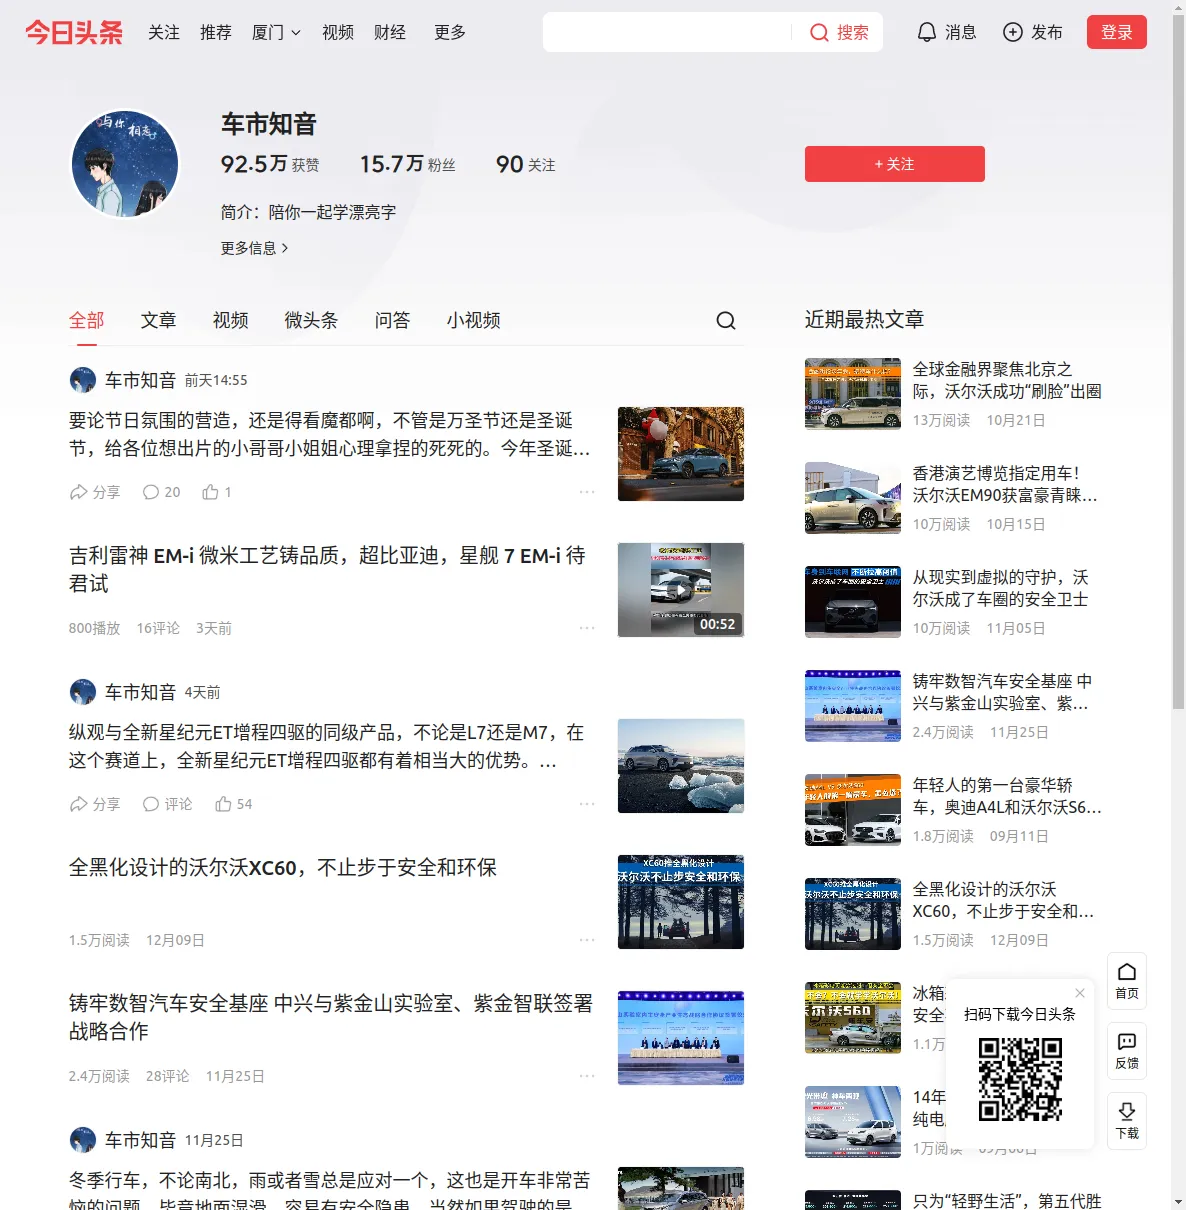Scan the 今日头条 download QR code
1186x1210 pixels.
point(1020,1079)
